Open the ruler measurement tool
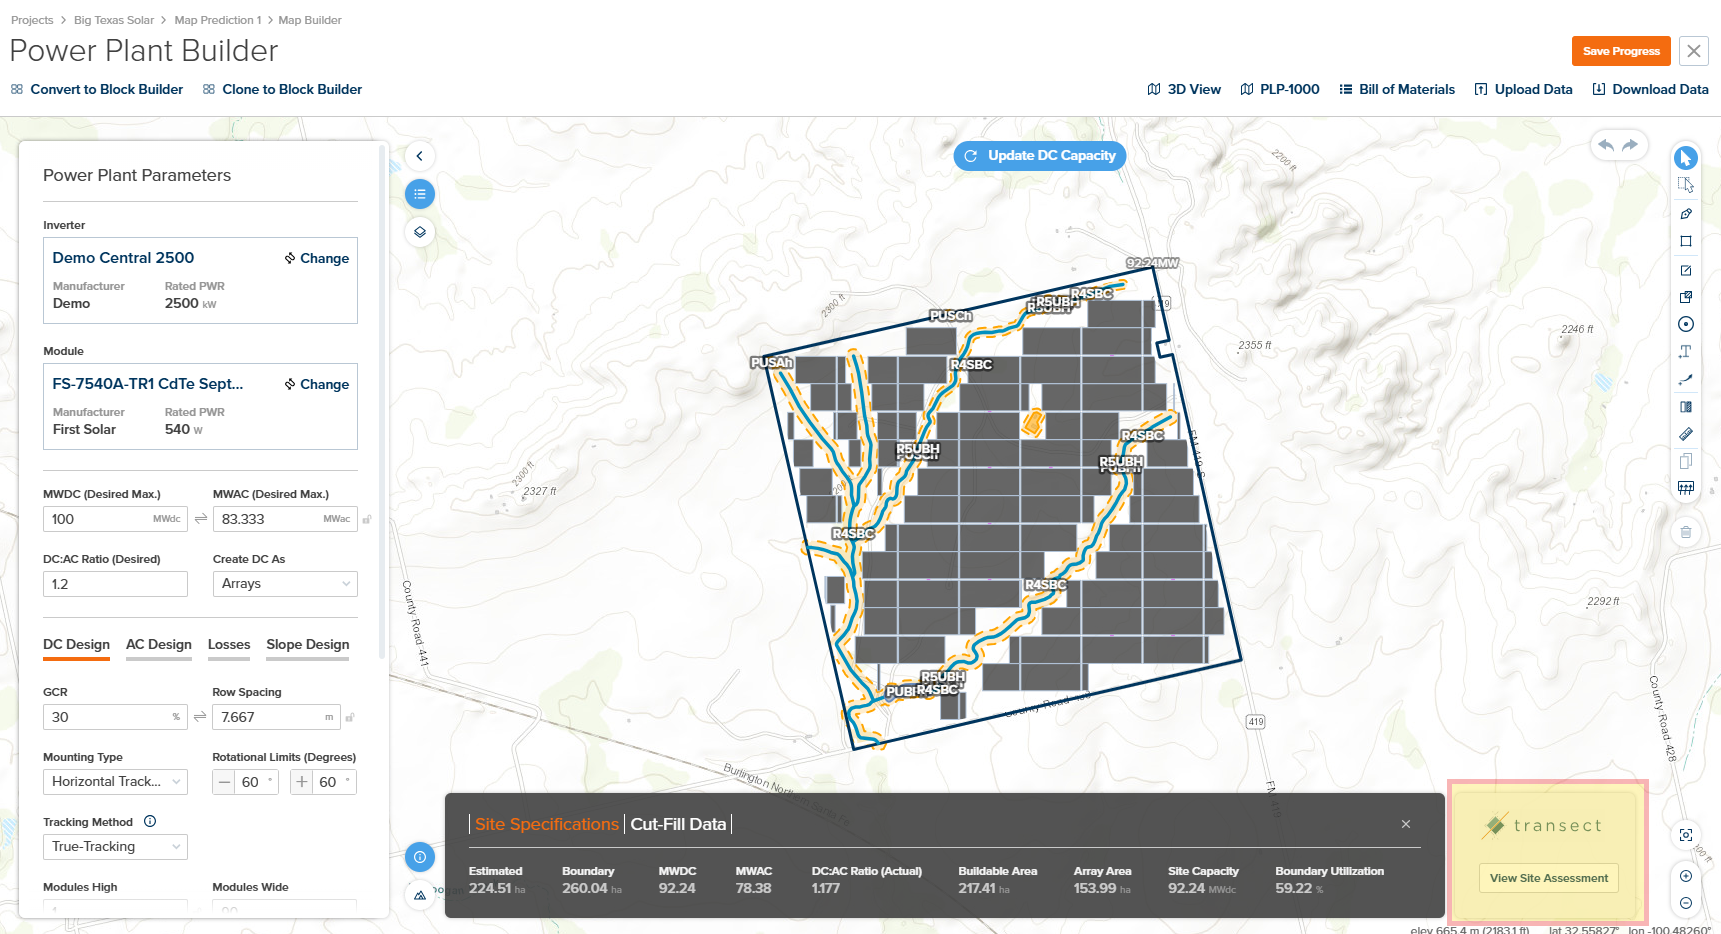Image resolution: width=1721 pixels, height=934 pixels. click(x=1686, y=434)
